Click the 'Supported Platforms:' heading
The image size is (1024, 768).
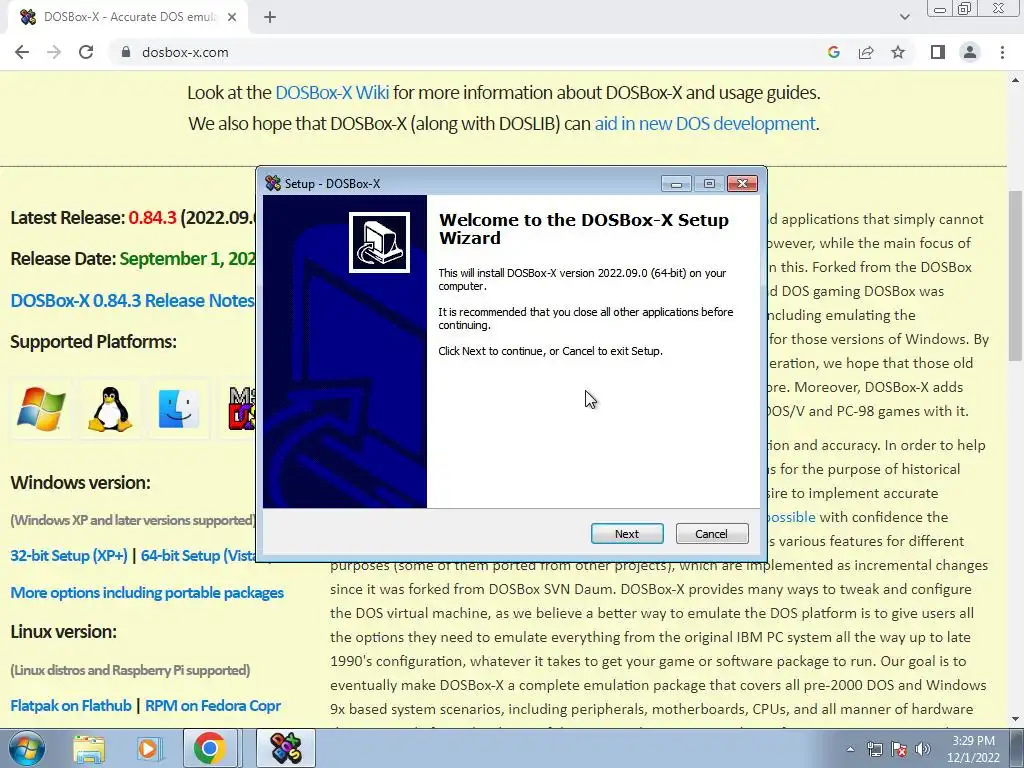click(x=93, y=342)
